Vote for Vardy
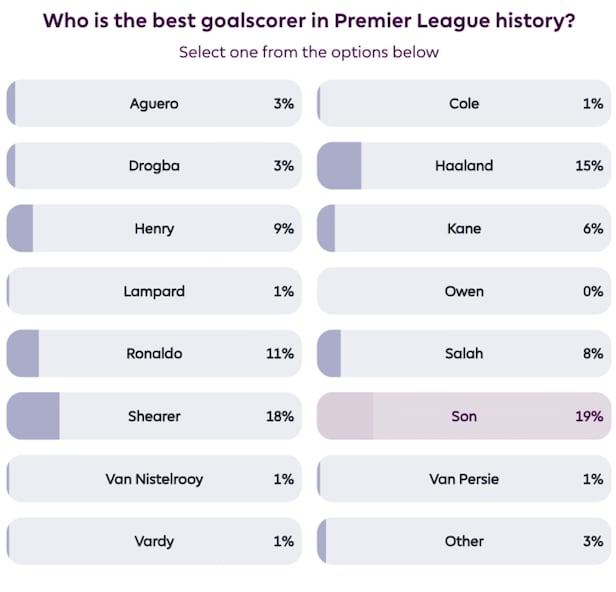The width and height of the screenshot is (616, 592). pyautogui.click(x=154, y=541)
